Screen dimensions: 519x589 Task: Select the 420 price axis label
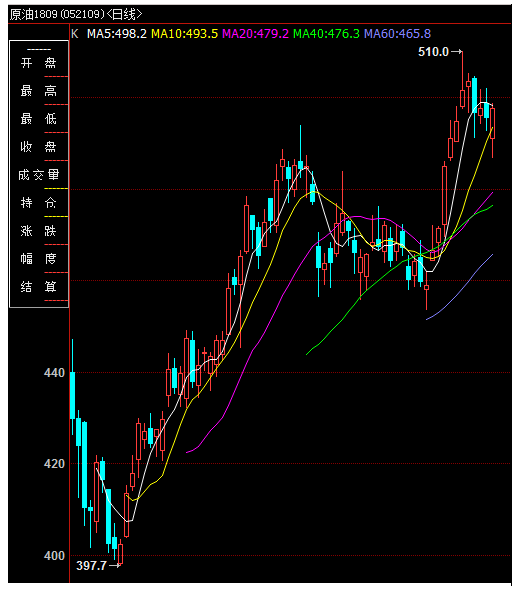(54, 464)
